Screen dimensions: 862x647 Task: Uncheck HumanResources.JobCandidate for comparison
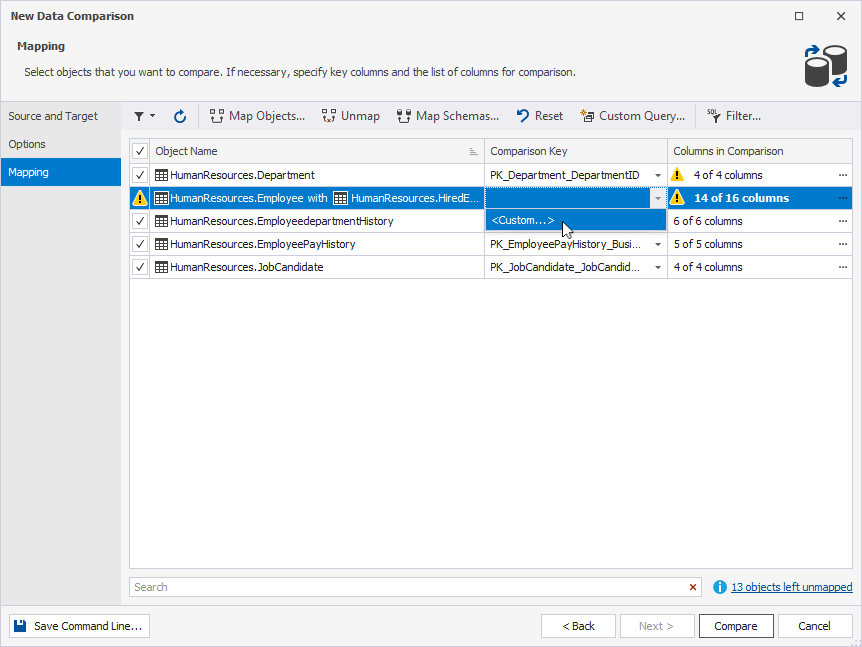[139, 267]
